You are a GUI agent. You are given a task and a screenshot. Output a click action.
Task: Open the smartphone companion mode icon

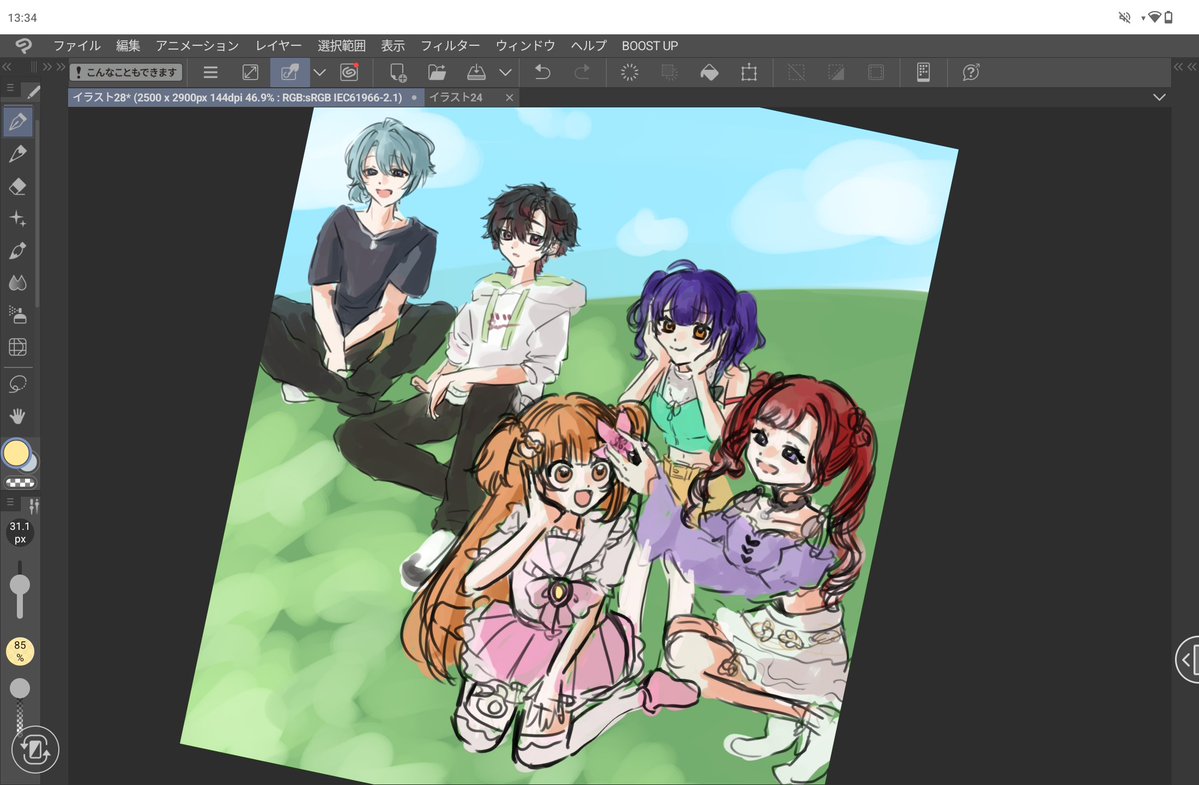(x=923, y=73)
